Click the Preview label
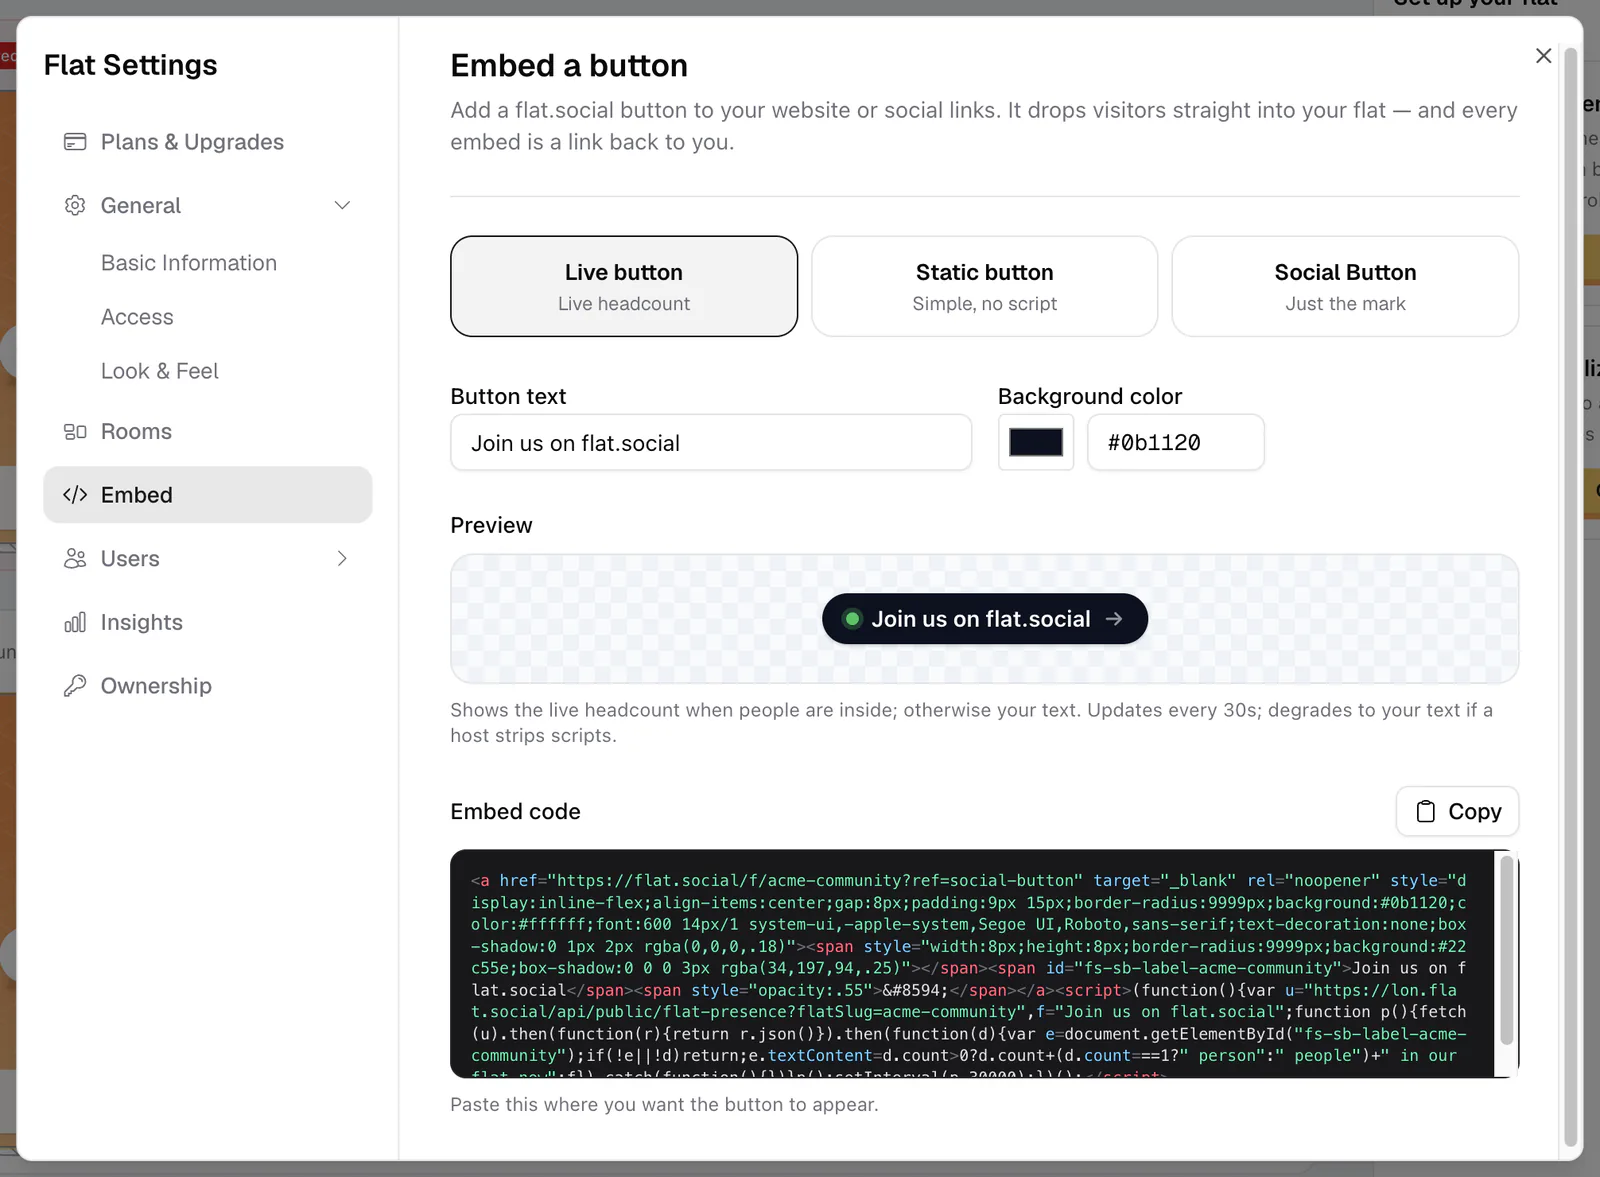The width and height of the screenshot is (1600, 1177). point(491,525)
